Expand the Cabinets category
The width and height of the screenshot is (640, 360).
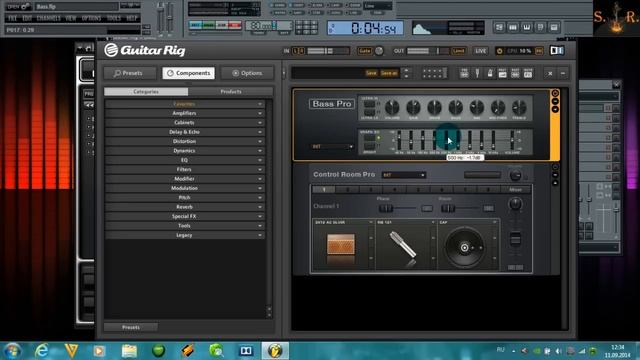point(184,122)
